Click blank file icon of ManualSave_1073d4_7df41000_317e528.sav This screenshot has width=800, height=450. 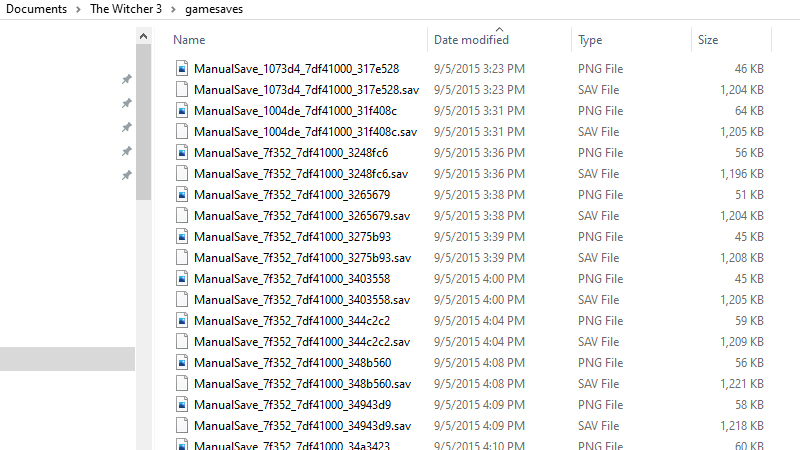[182, 89]
